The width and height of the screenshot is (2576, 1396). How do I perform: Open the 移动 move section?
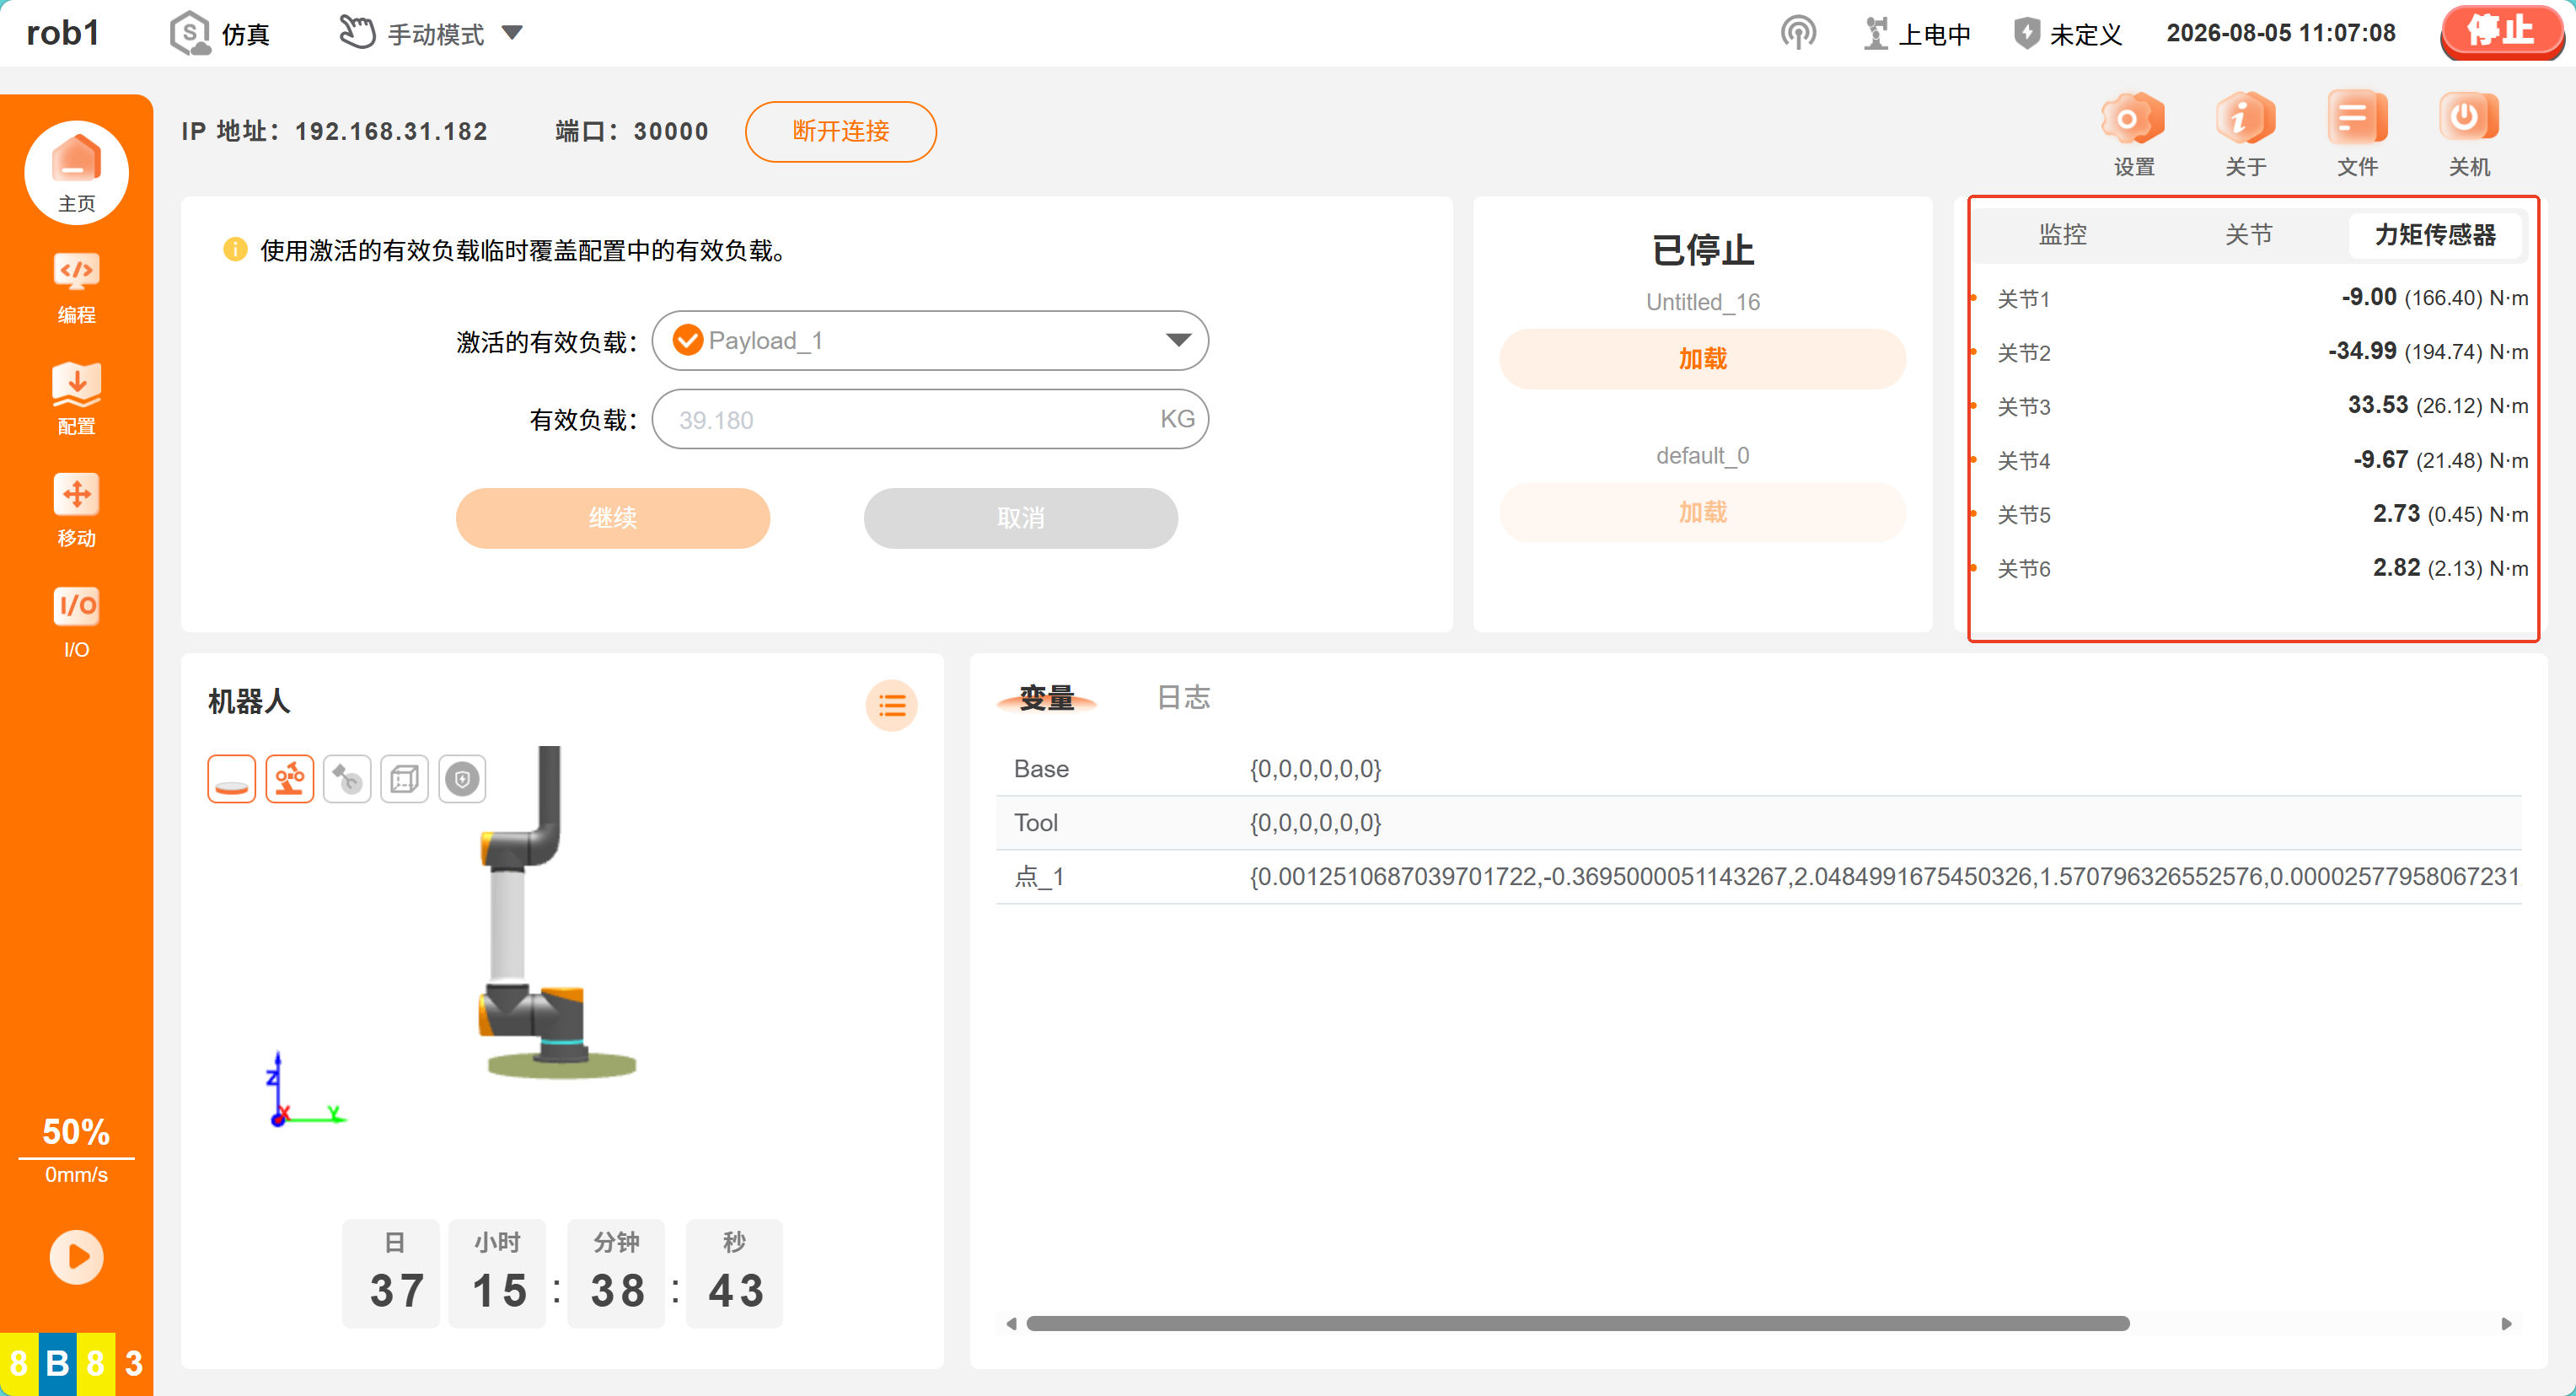click(76, 511)
